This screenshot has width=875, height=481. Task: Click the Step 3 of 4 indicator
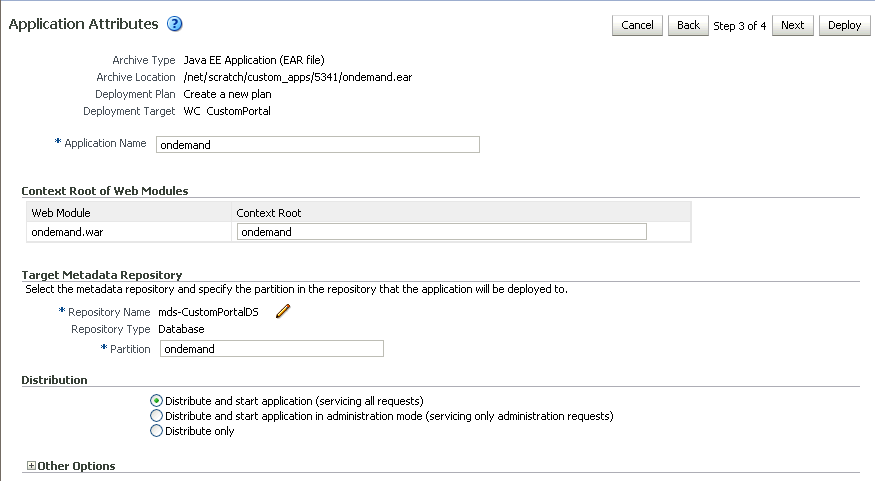(740, 26)
